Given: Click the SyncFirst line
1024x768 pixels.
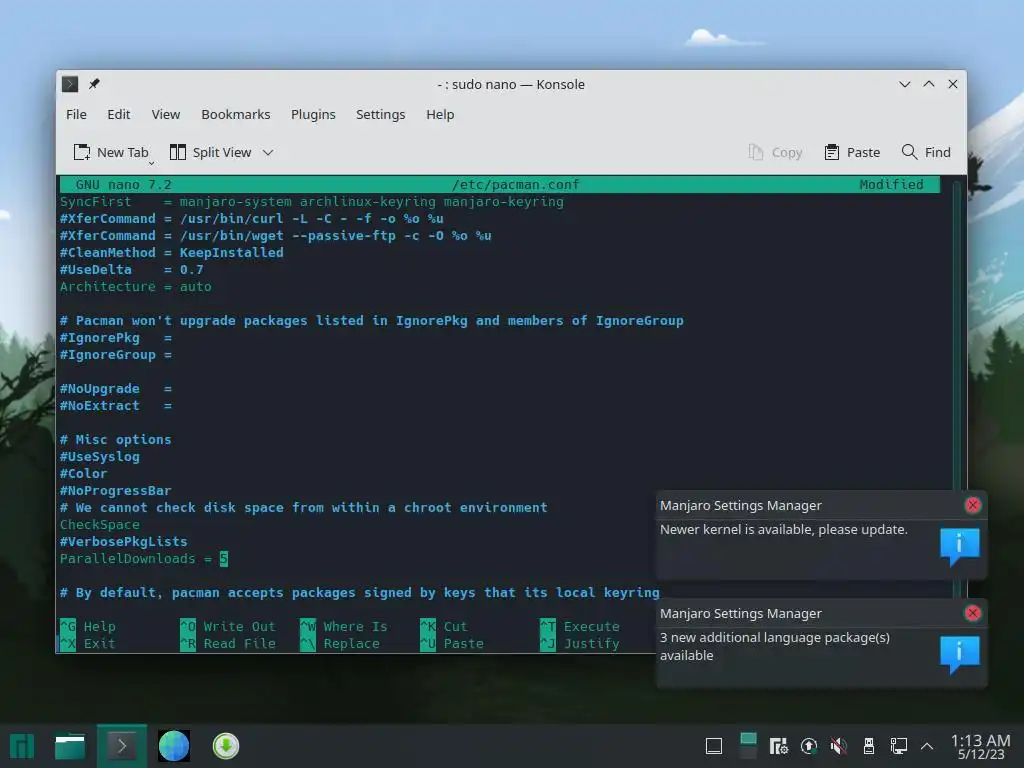Looking at the screenshot, I should [x=312, y=202].
